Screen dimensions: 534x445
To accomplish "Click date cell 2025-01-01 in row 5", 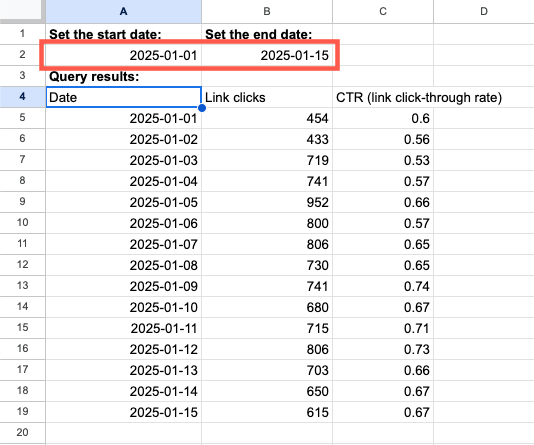I will tap(124, 118).
